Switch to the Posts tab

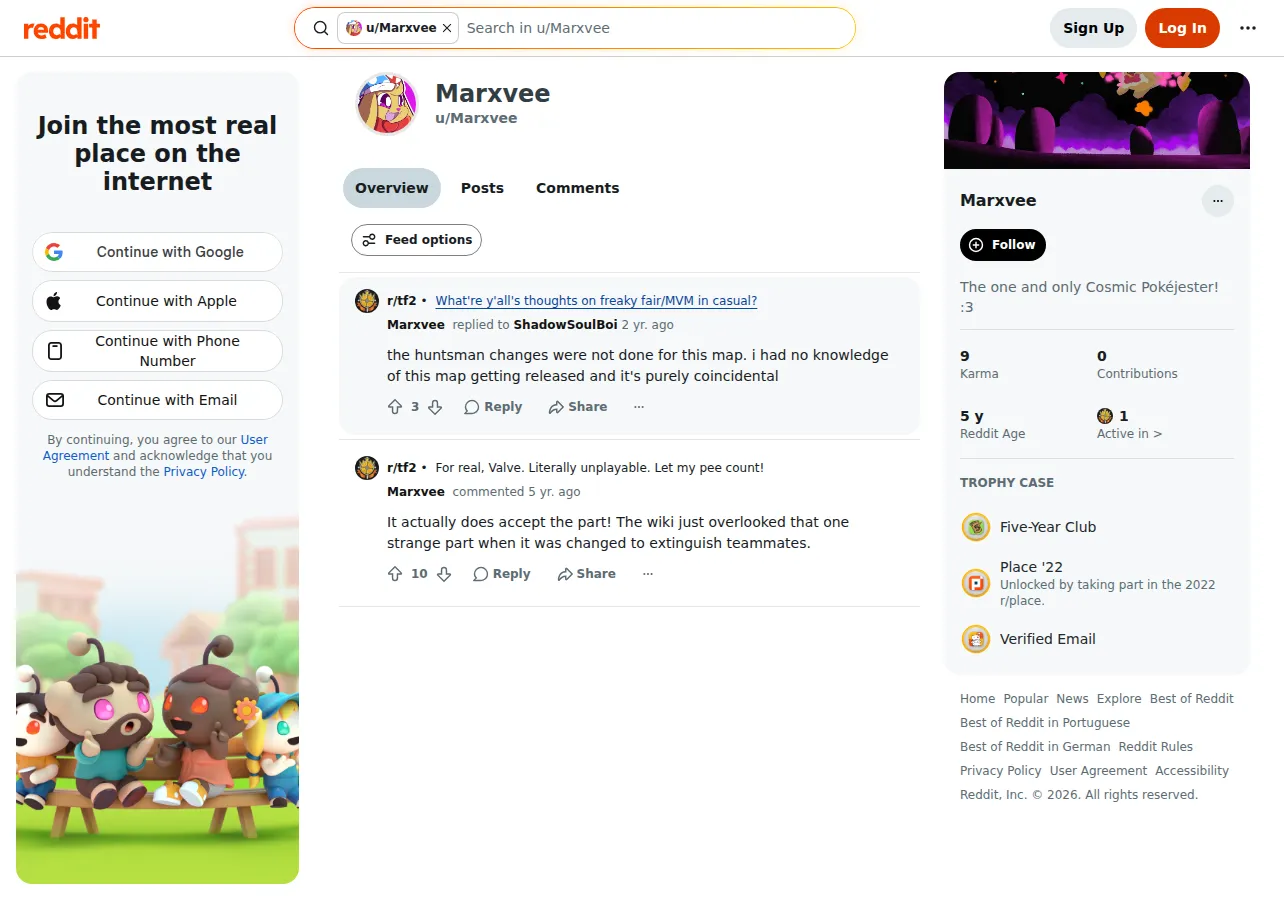[482, 188]
